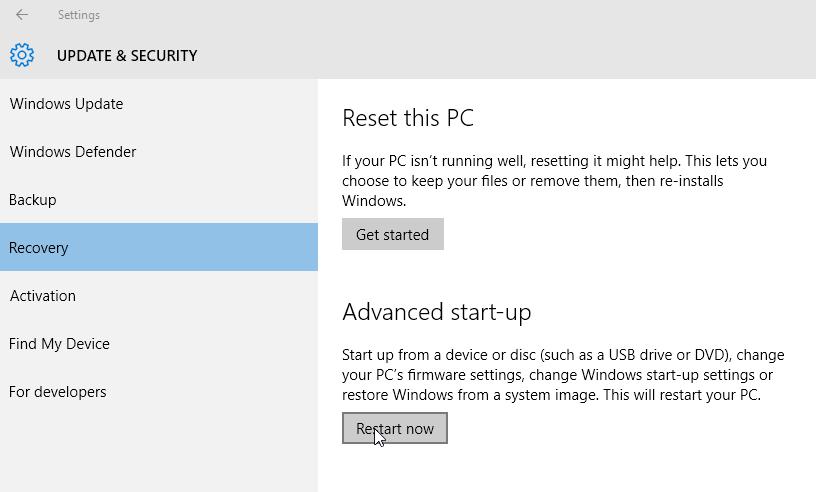Click the Advanced start-up description paragraph
The height and width of the screenshot is (492, 816).
pyautogui.click(x=562, y=375)
